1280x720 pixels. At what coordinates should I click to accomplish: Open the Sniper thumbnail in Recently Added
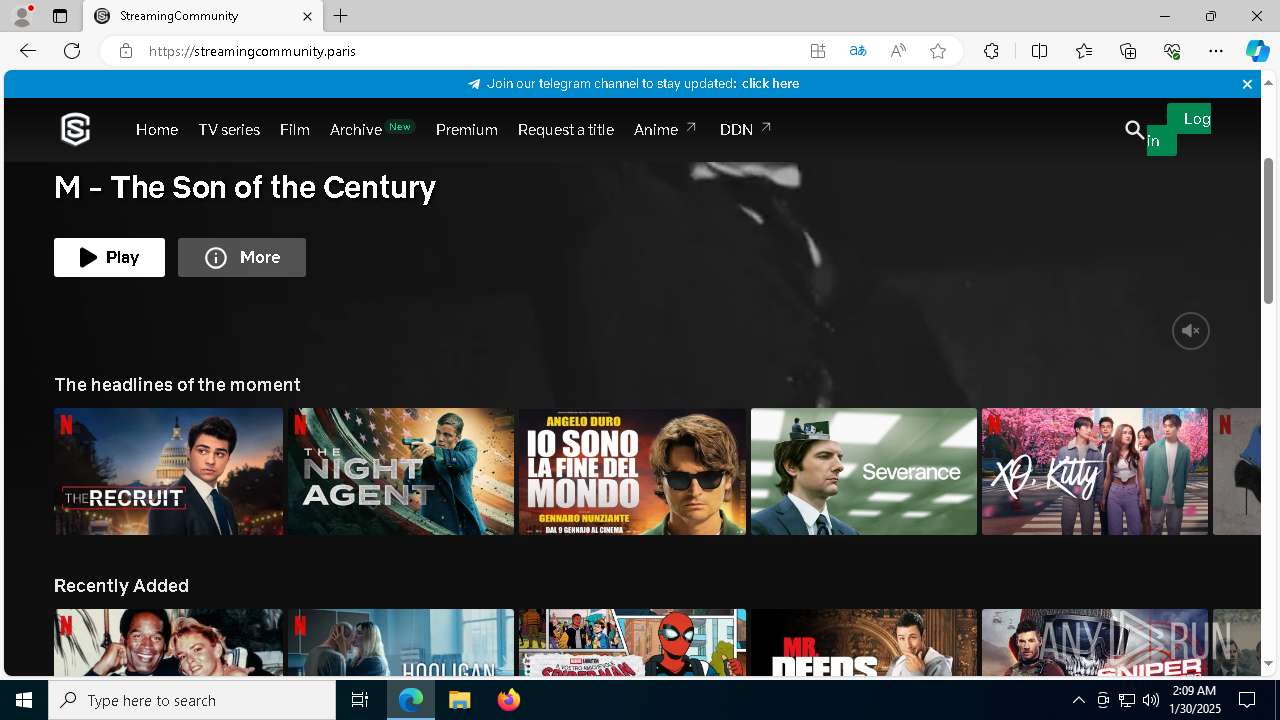pos(1095,643)
